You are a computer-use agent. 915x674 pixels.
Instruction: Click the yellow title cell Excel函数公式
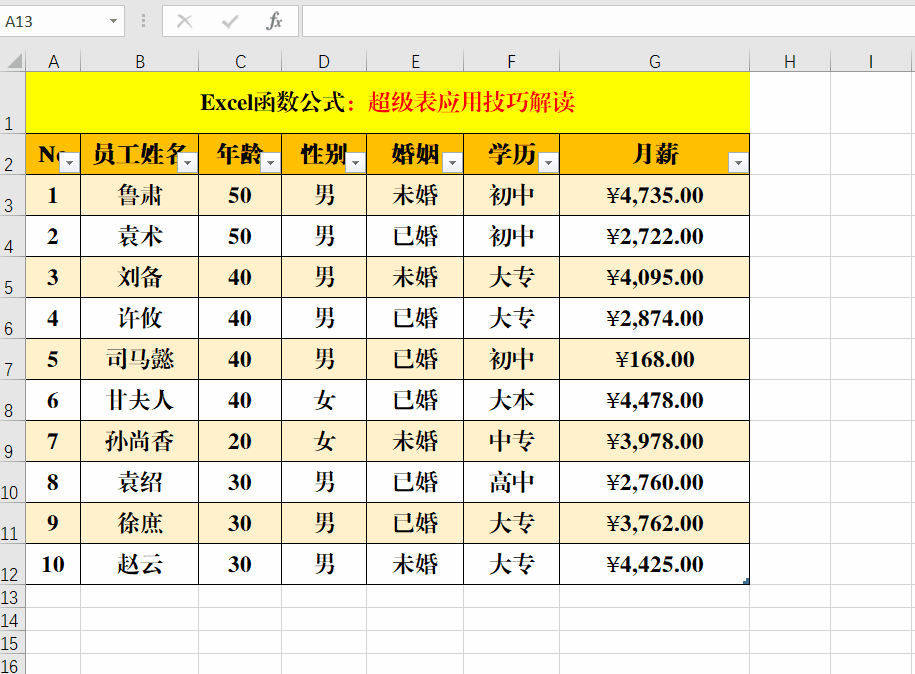[387, 103]
